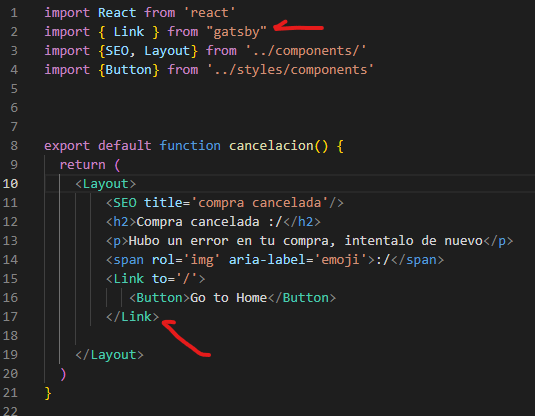Click line number 2 in the gutter
This screenshot has width=535, height=416.
tap(14, 32)
